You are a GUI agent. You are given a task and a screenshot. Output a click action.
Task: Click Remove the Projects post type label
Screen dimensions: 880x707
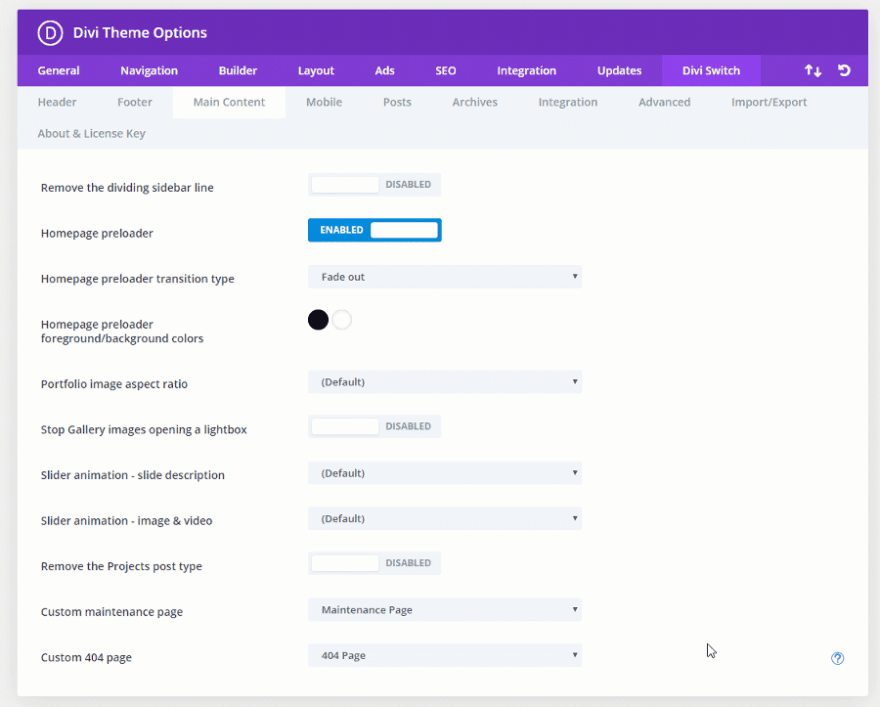[121, 567]
